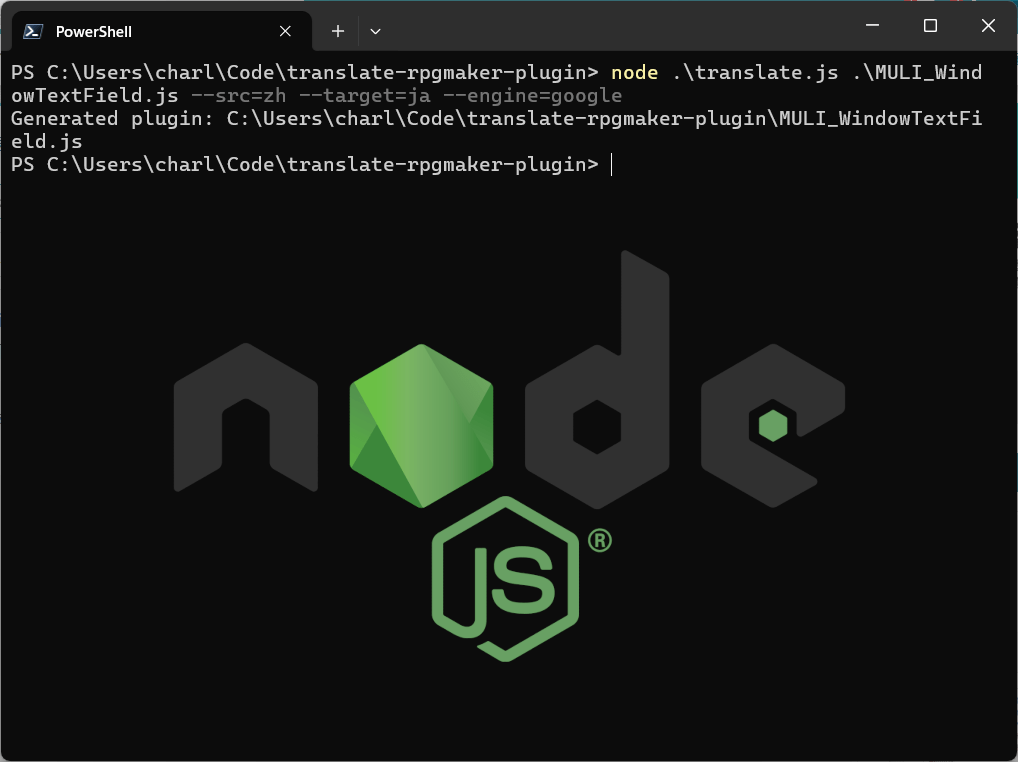Close the PowerShell tab
Viewport: 1018px width, 762px height.
coord(285,31)
